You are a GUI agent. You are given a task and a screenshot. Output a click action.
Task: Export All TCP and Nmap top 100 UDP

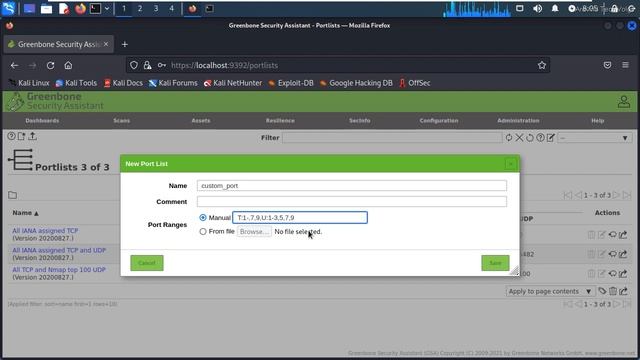pyautogui.click(x=623, y=274)
